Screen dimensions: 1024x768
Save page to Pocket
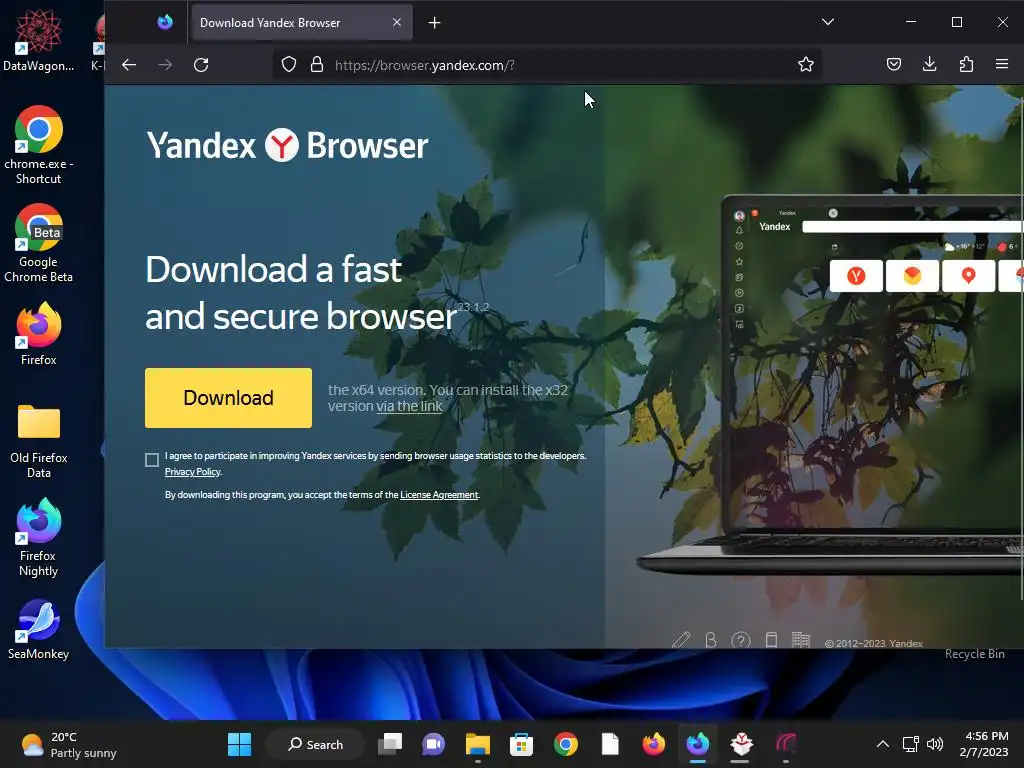pyautogui.click(x=894, y=64)
